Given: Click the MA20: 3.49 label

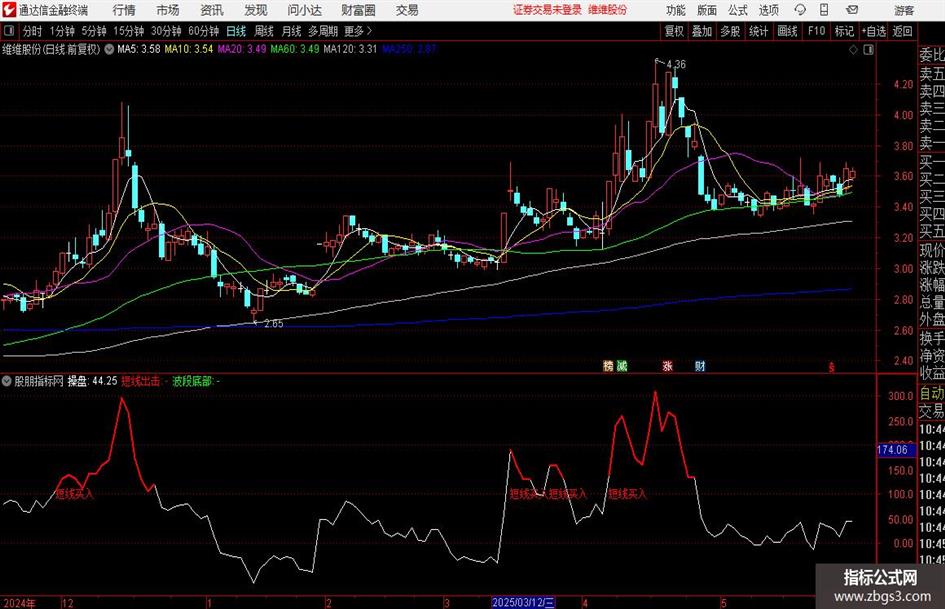Looking at the screenshot, I should [x=242, y=49].
